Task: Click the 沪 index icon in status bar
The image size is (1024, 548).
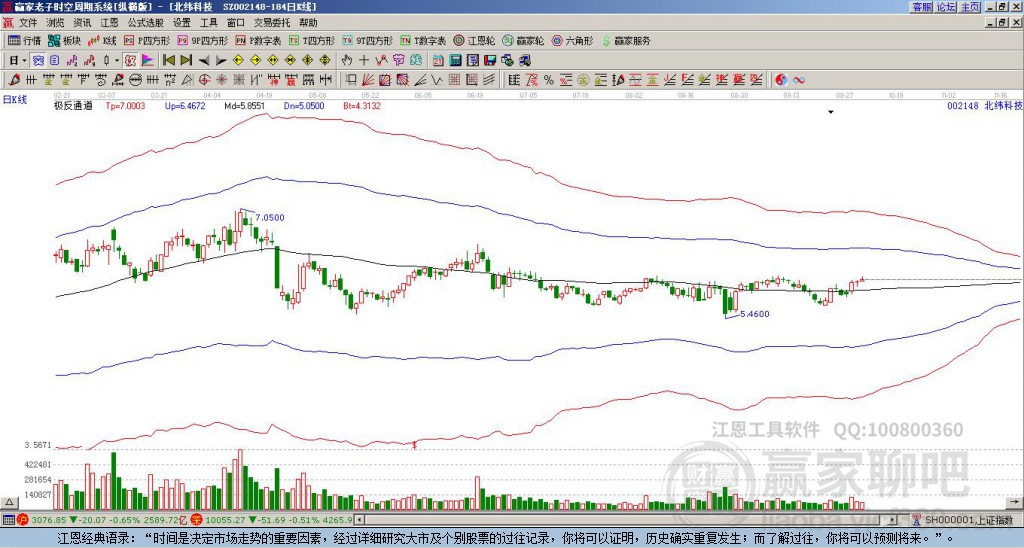Action: tap(22, 520)
